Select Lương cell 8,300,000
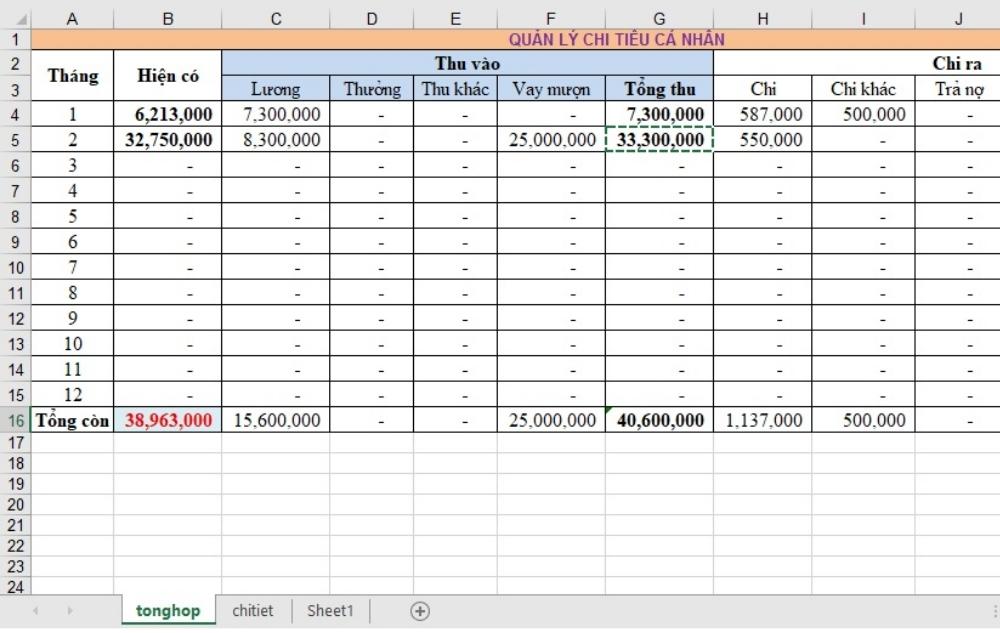1000x633 pixels. point(276,140)
